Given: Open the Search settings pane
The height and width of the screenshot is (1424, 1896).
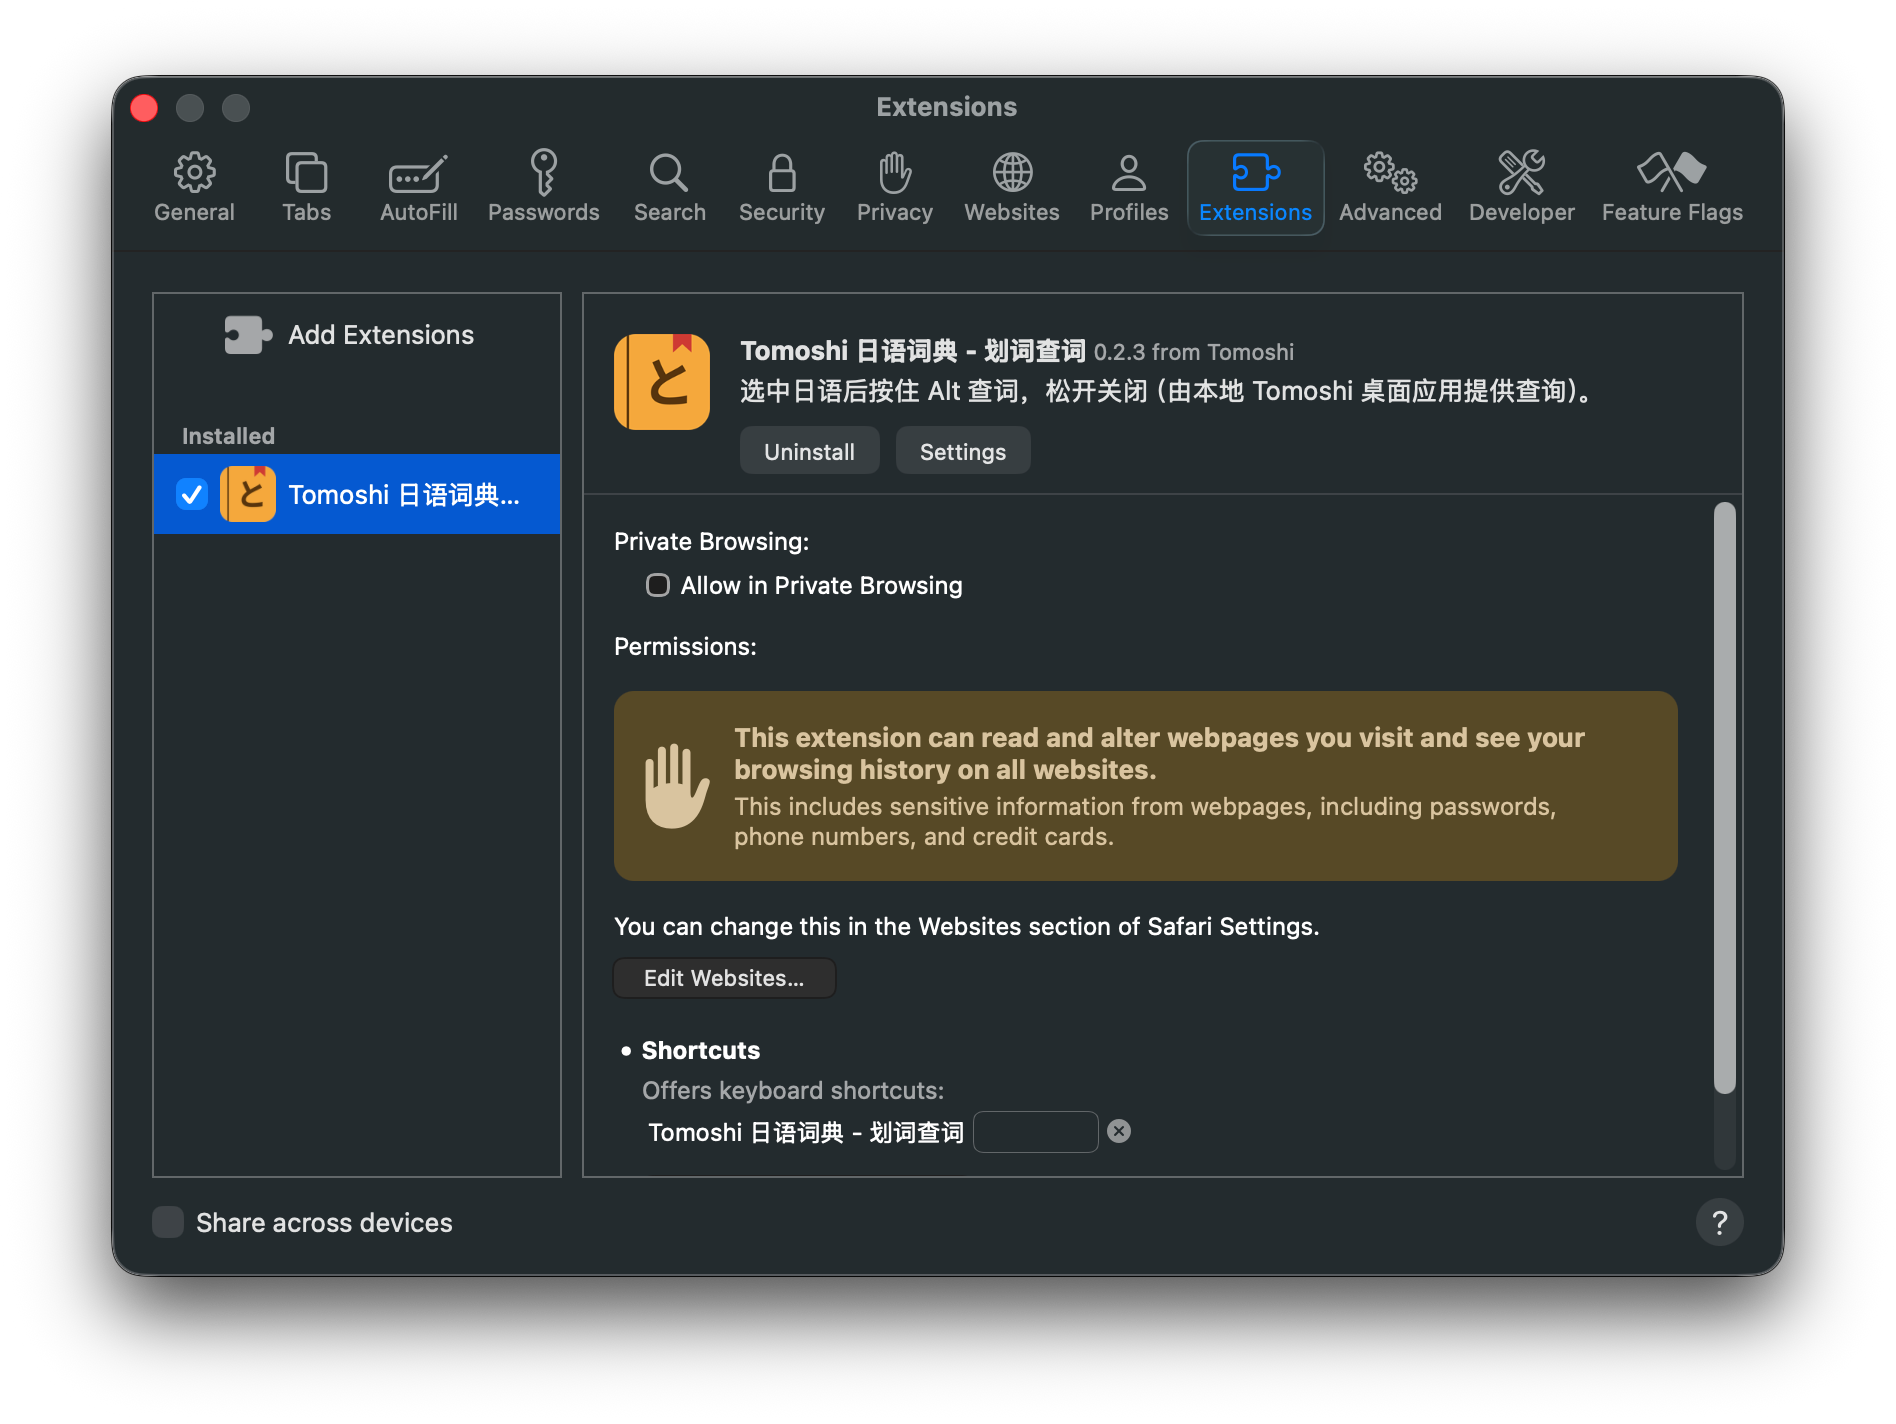Looking at the screenshot, I should 669,187.
